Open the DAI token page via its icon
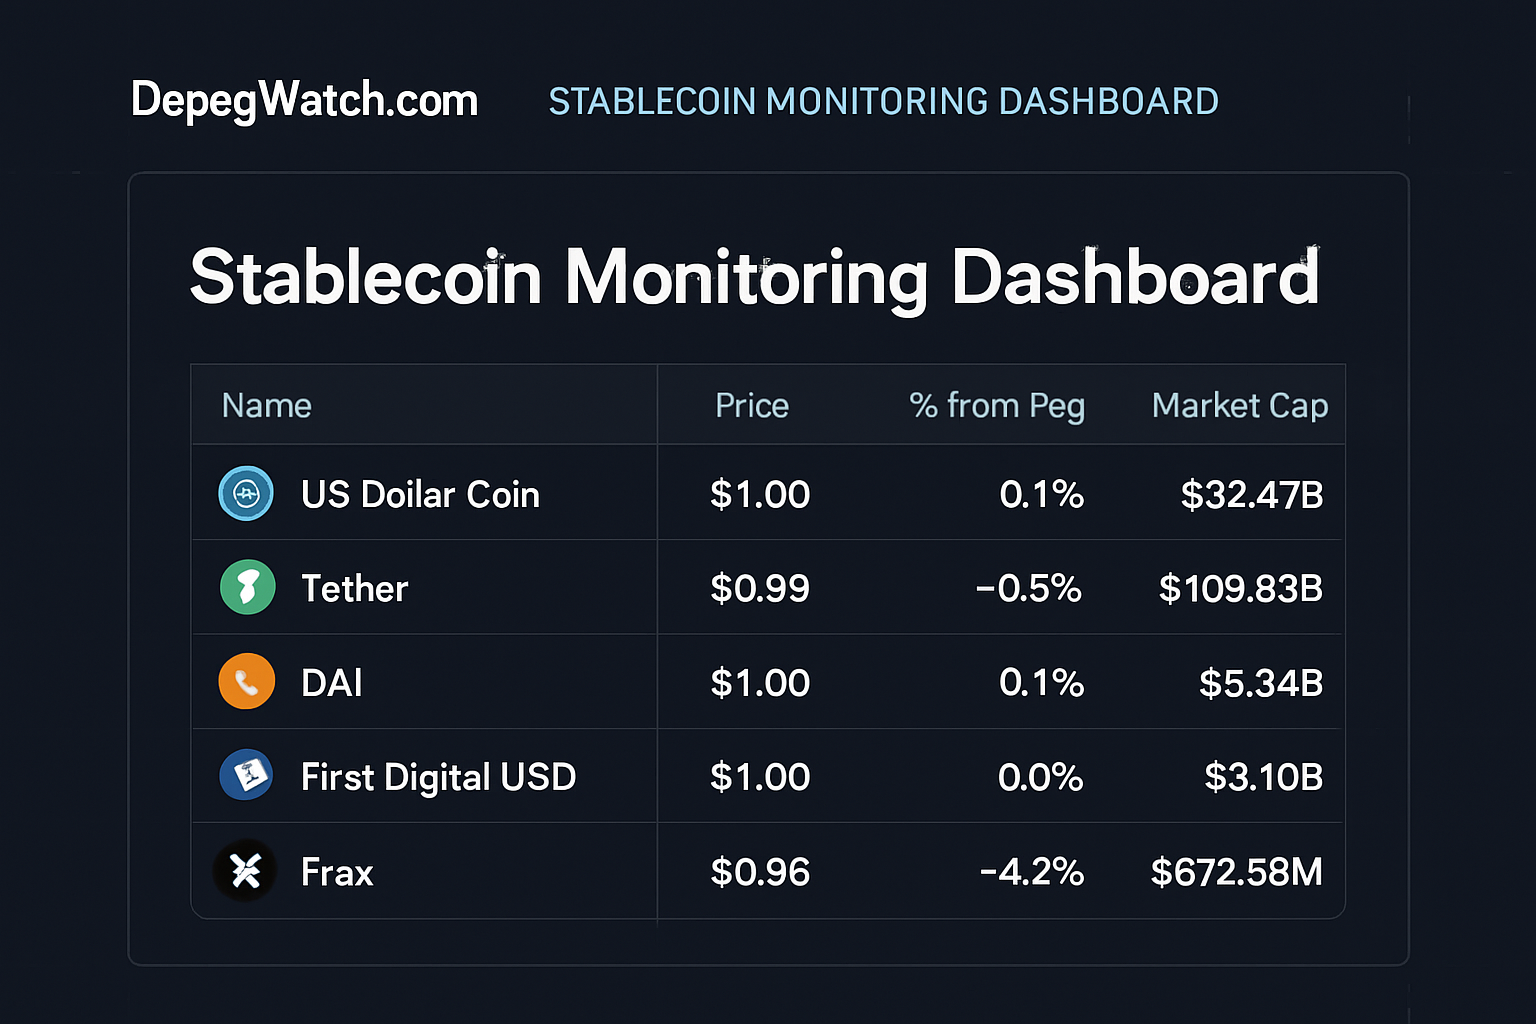 click(246, 681)
